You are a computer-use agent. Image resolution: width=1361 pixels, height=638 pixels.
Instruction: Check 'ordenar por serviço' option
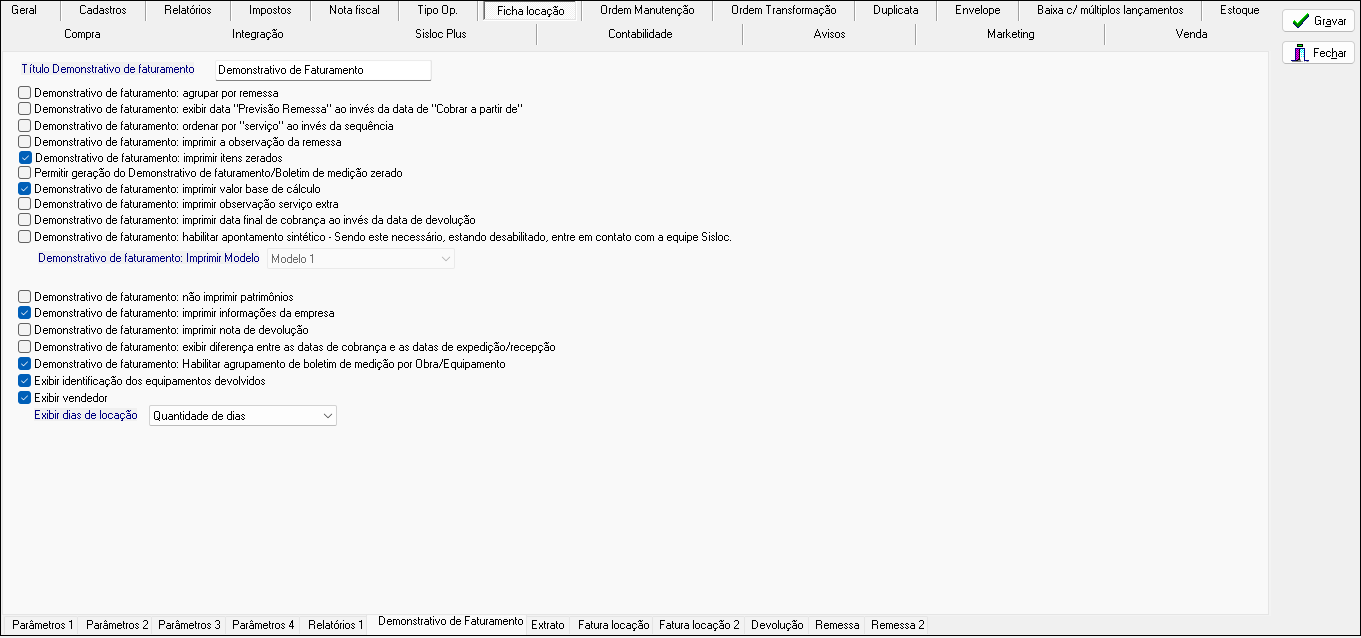click(25, 126)
